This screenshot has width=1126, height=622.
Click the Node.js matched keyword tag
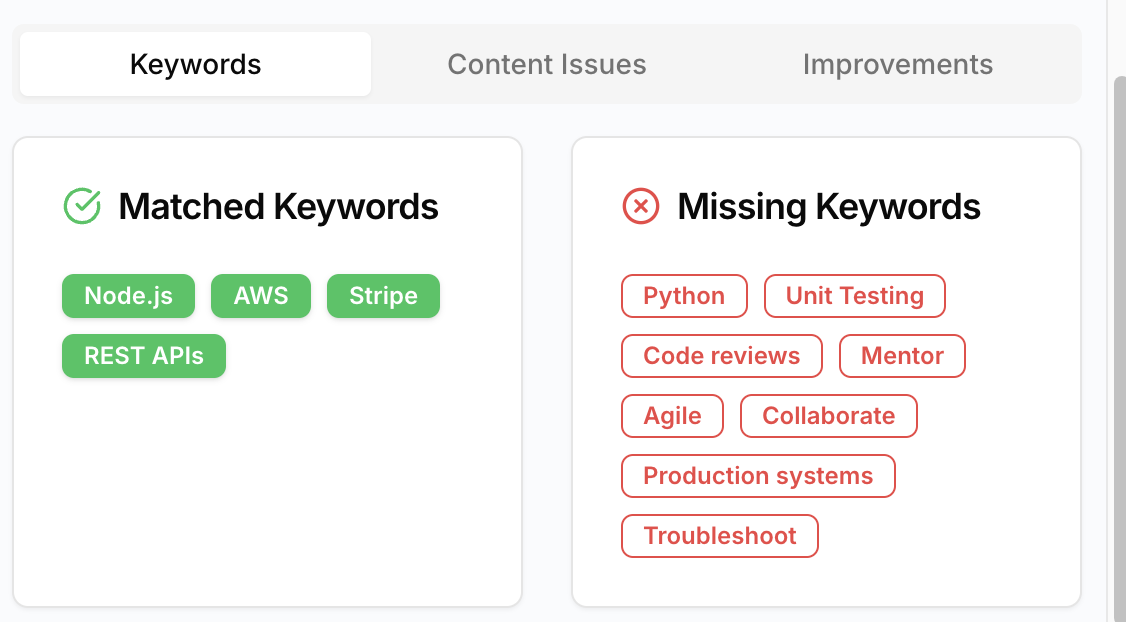coord(128,296)
